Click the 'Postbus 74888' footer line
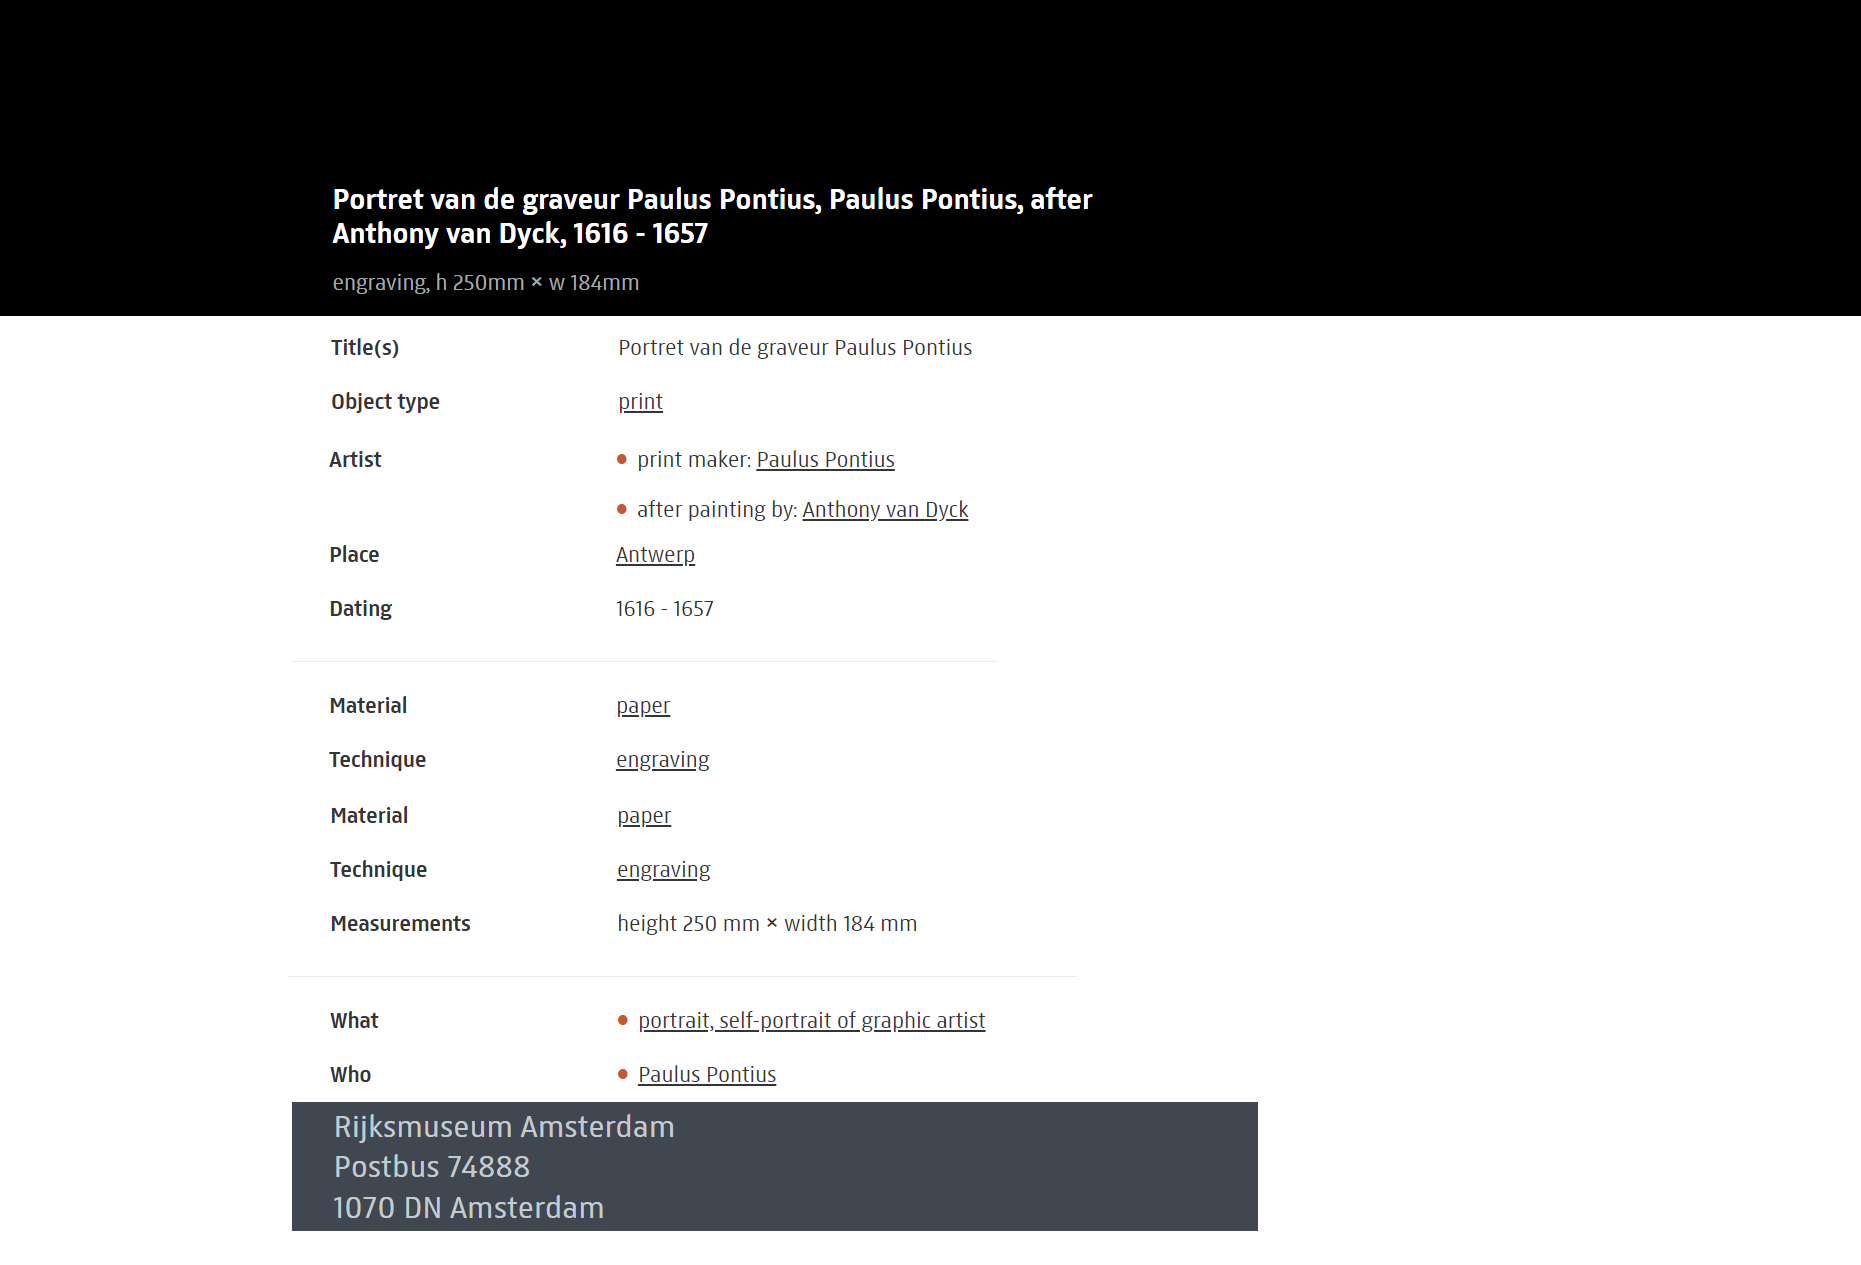 click(432, 1167)
